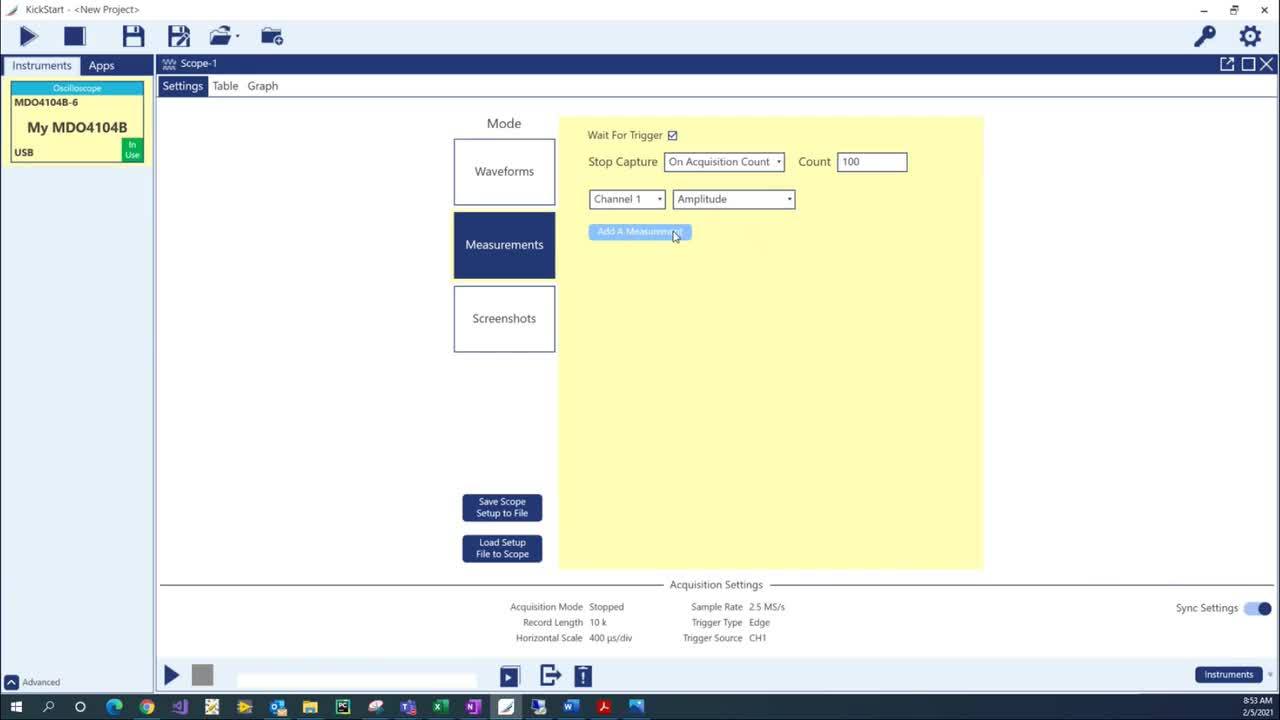Click the new project folder icon
Screen dimensions: 1280x720
272,37
